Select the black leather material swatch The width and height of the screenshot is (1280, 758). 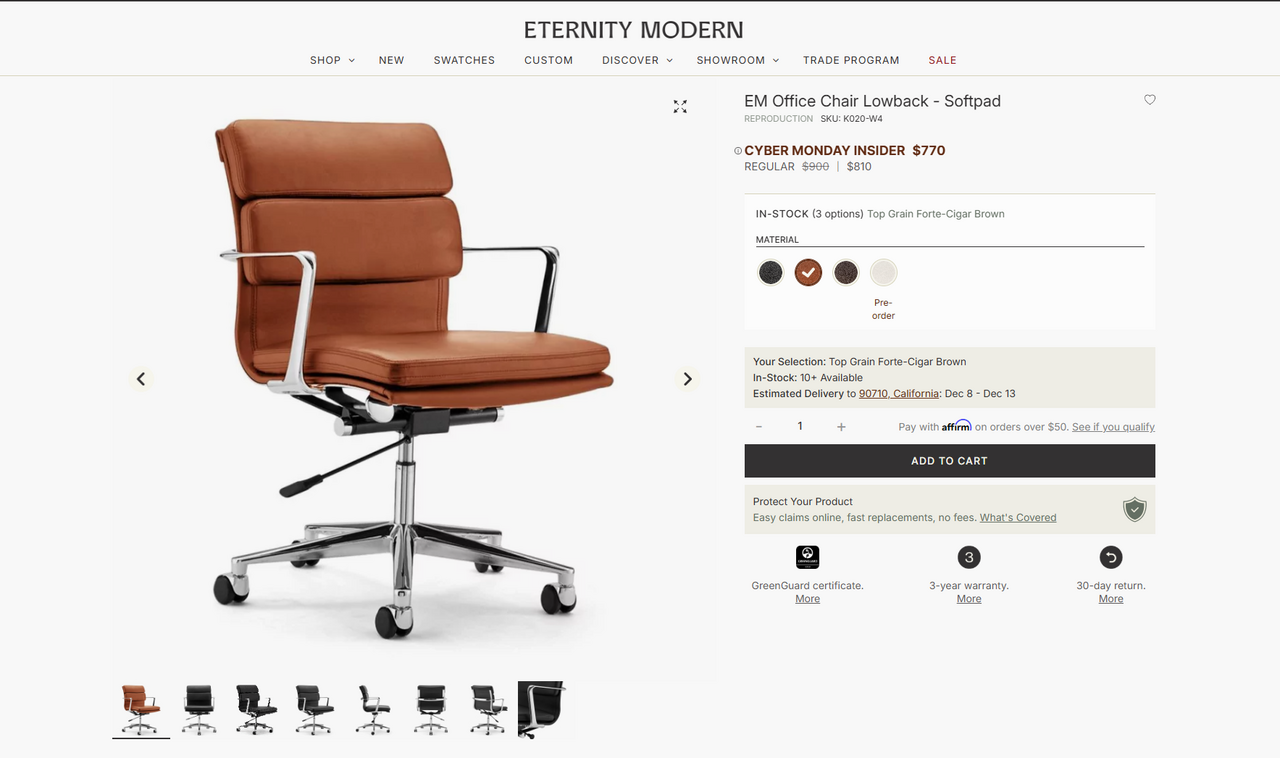click(x=770, y=272)
